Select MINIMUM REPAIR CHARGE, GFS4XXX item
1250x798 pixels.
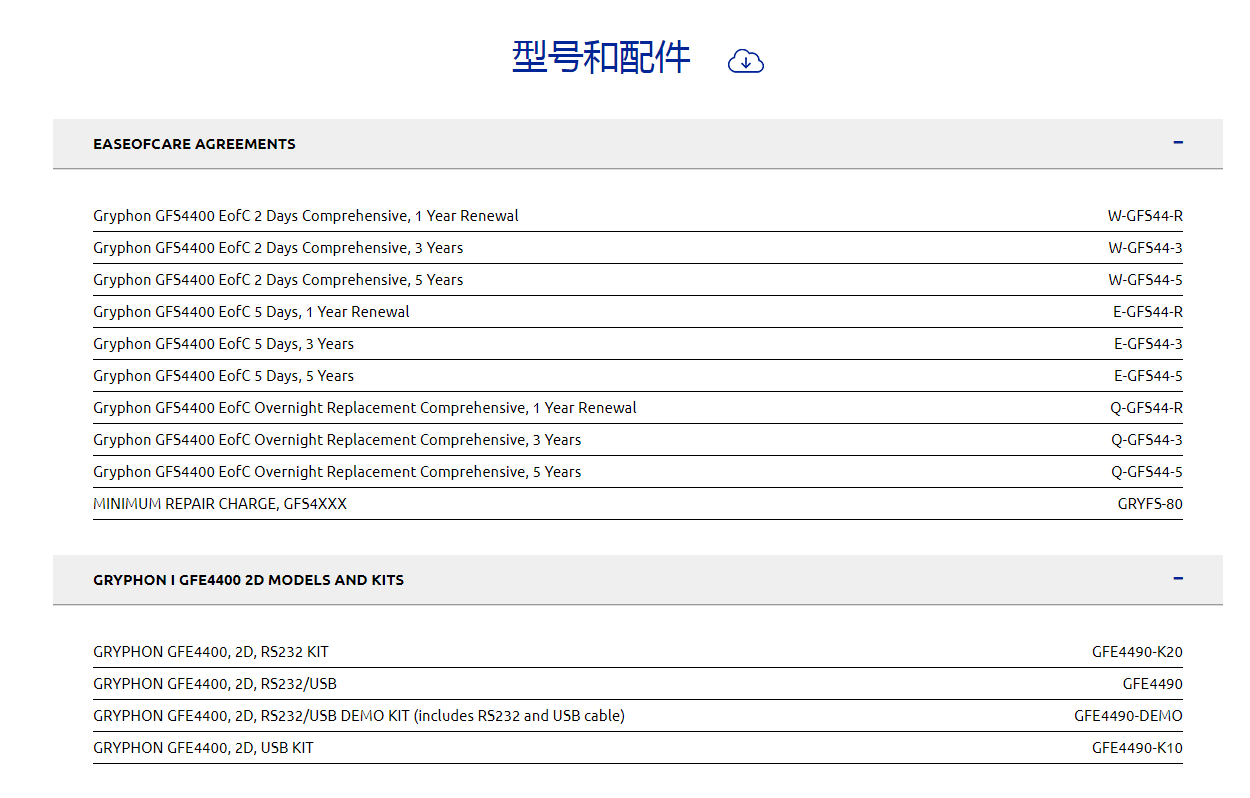[x=220, y=504]
